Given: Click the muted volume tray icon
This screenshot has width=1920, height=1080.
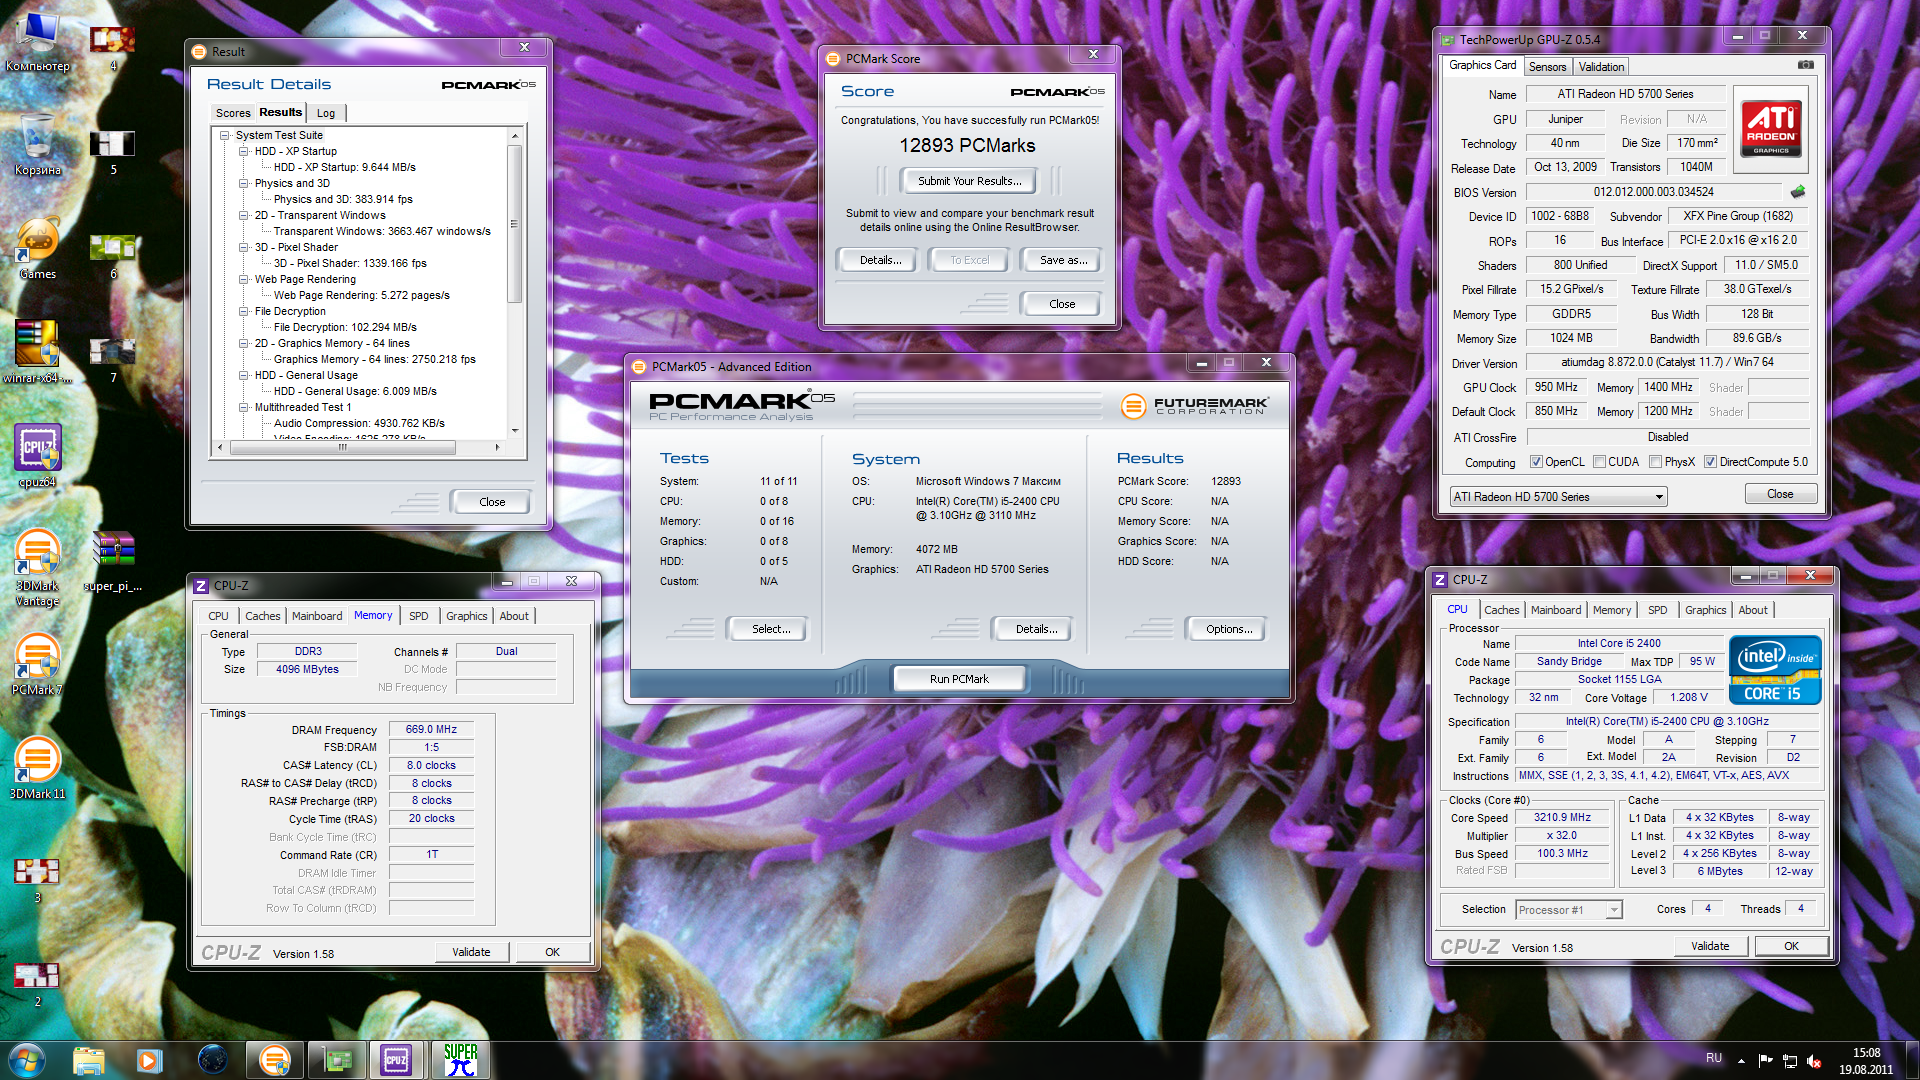Looking at the screenshot, I should [x=1815, y=1061].
